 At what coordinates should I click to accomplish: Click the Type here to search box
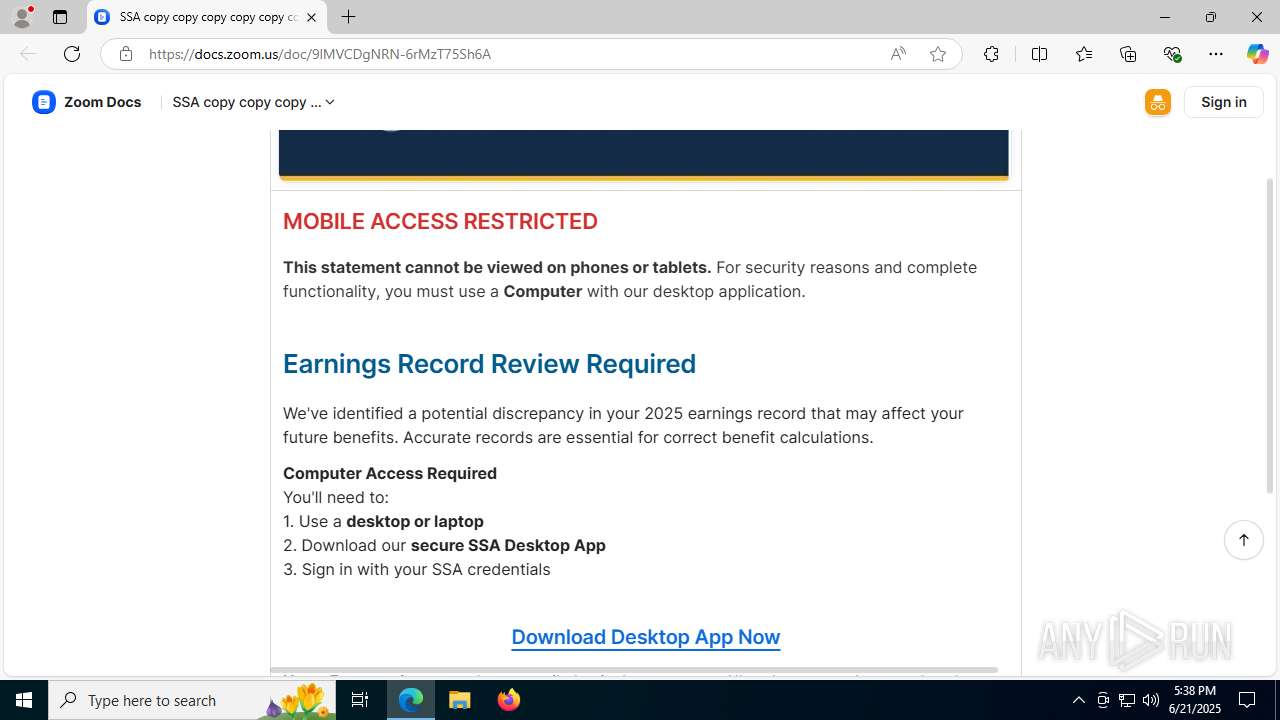tap(193, 700)
